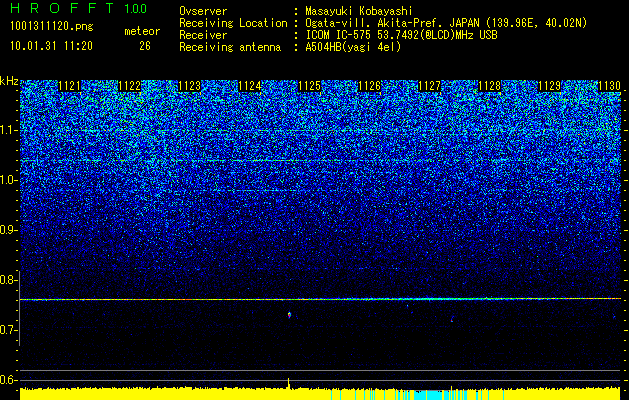Click the bright meteor echo below the carrier line near 1125
This screenshot has height=400, width=629.
289,315
